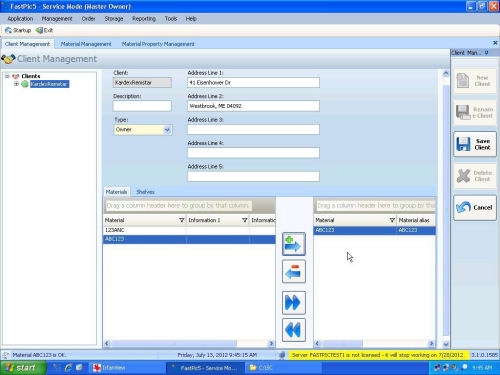The image size is (500, 375).
Task: Collapse the Clients tree root node
Action: [7, 76]
